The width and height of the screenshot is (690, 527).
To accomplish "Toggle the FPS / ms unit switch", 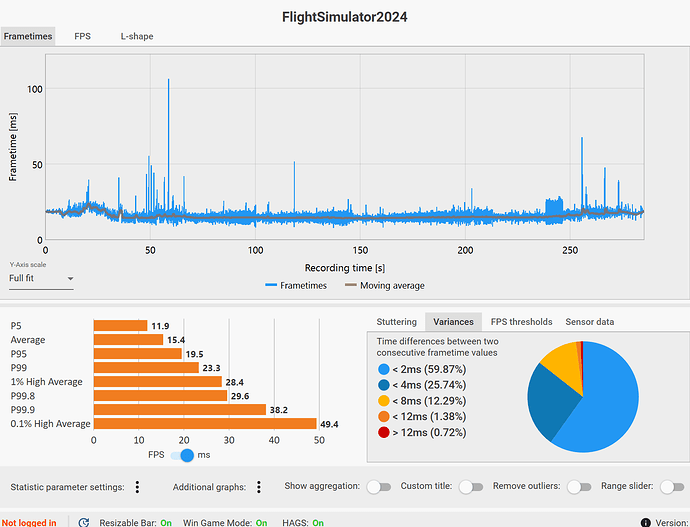I will click(182, 455).
